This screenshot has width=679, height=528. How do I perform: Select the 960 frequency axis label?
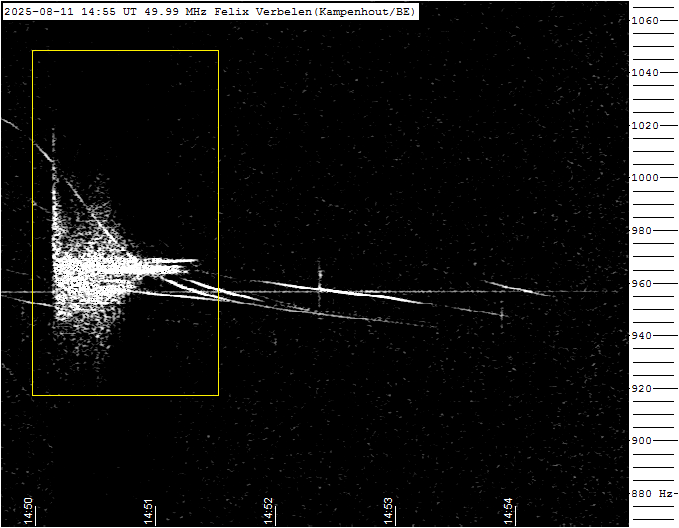click(x=641, y=283)
